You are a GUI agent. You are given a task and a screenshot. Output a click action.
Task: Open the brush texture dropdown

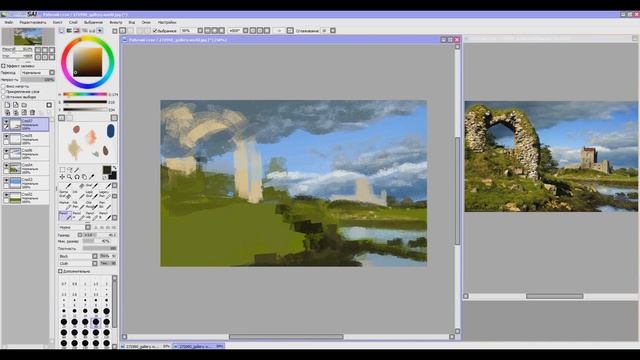point(95,264)
